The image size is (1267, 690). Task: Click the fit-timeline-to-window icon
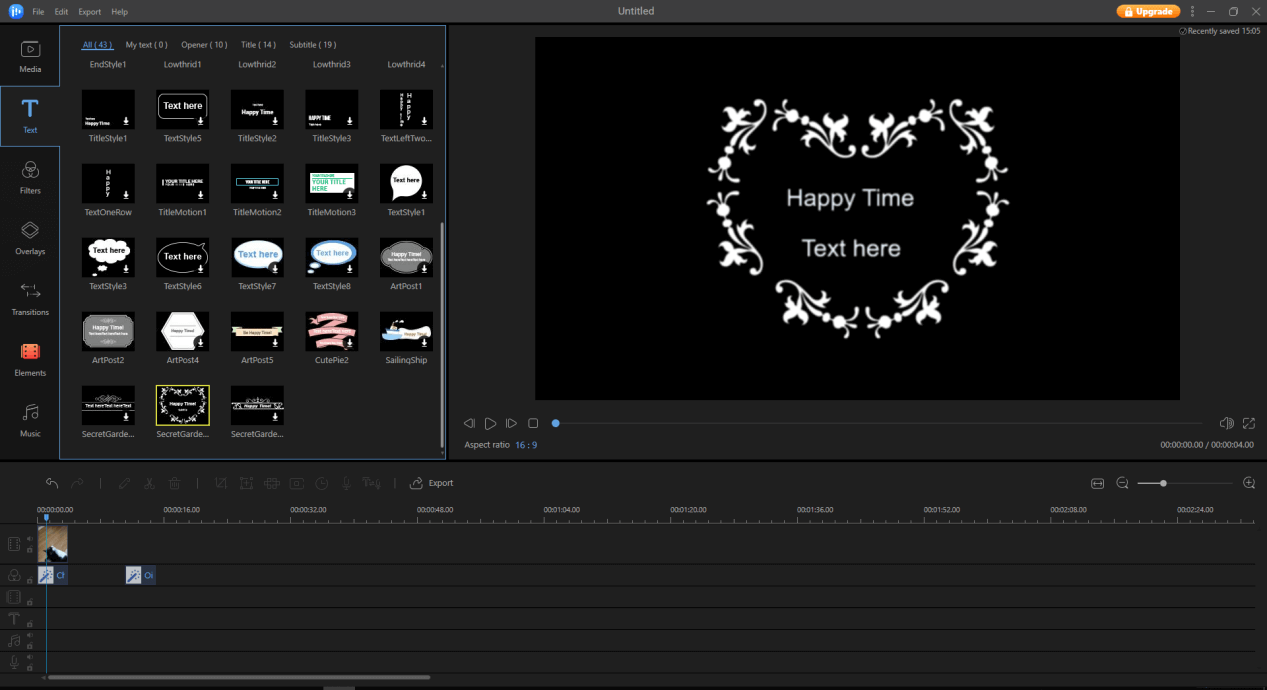pyautogui.click(x=1097, y=483)
